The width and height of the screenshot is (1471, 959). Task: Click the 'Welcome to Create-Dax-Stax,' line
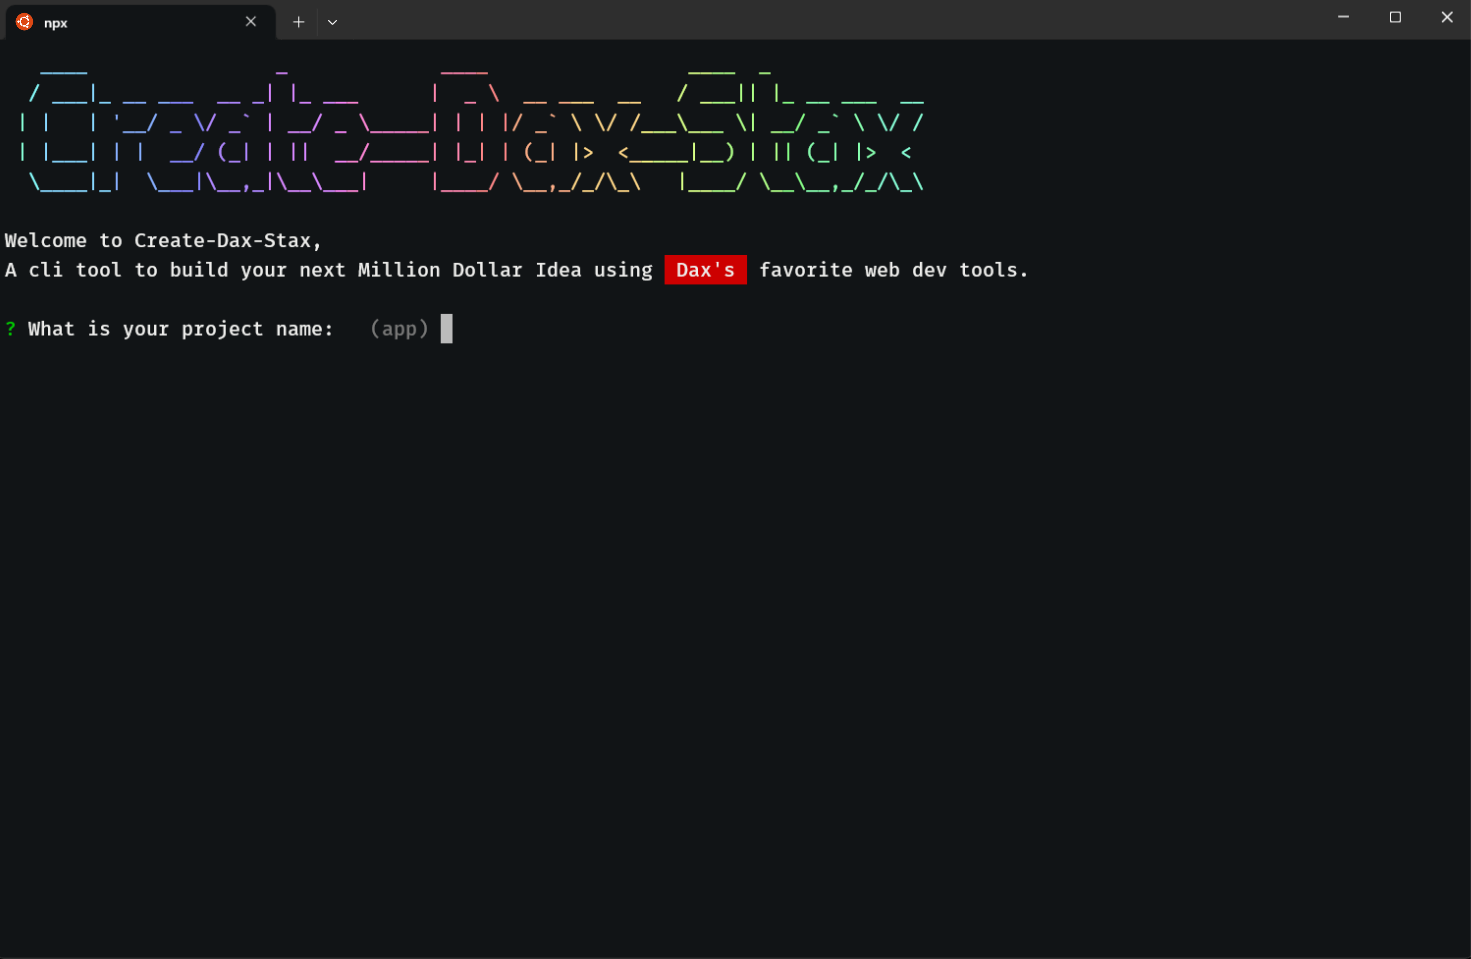click(x=163, y=241)
